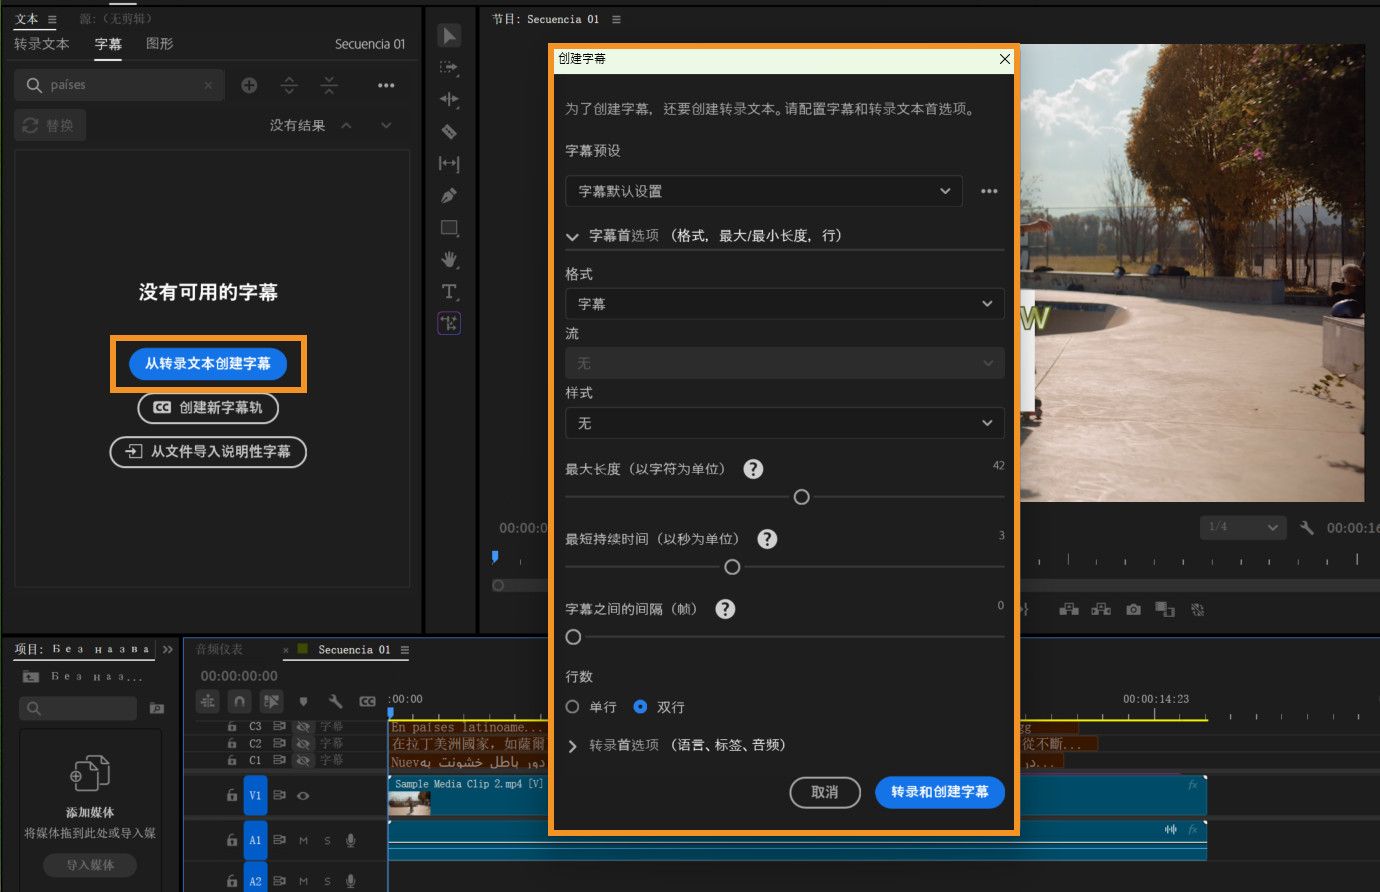Mute the A1 audio track
Screen dimensions: 1380x892
tap(306, 840)
